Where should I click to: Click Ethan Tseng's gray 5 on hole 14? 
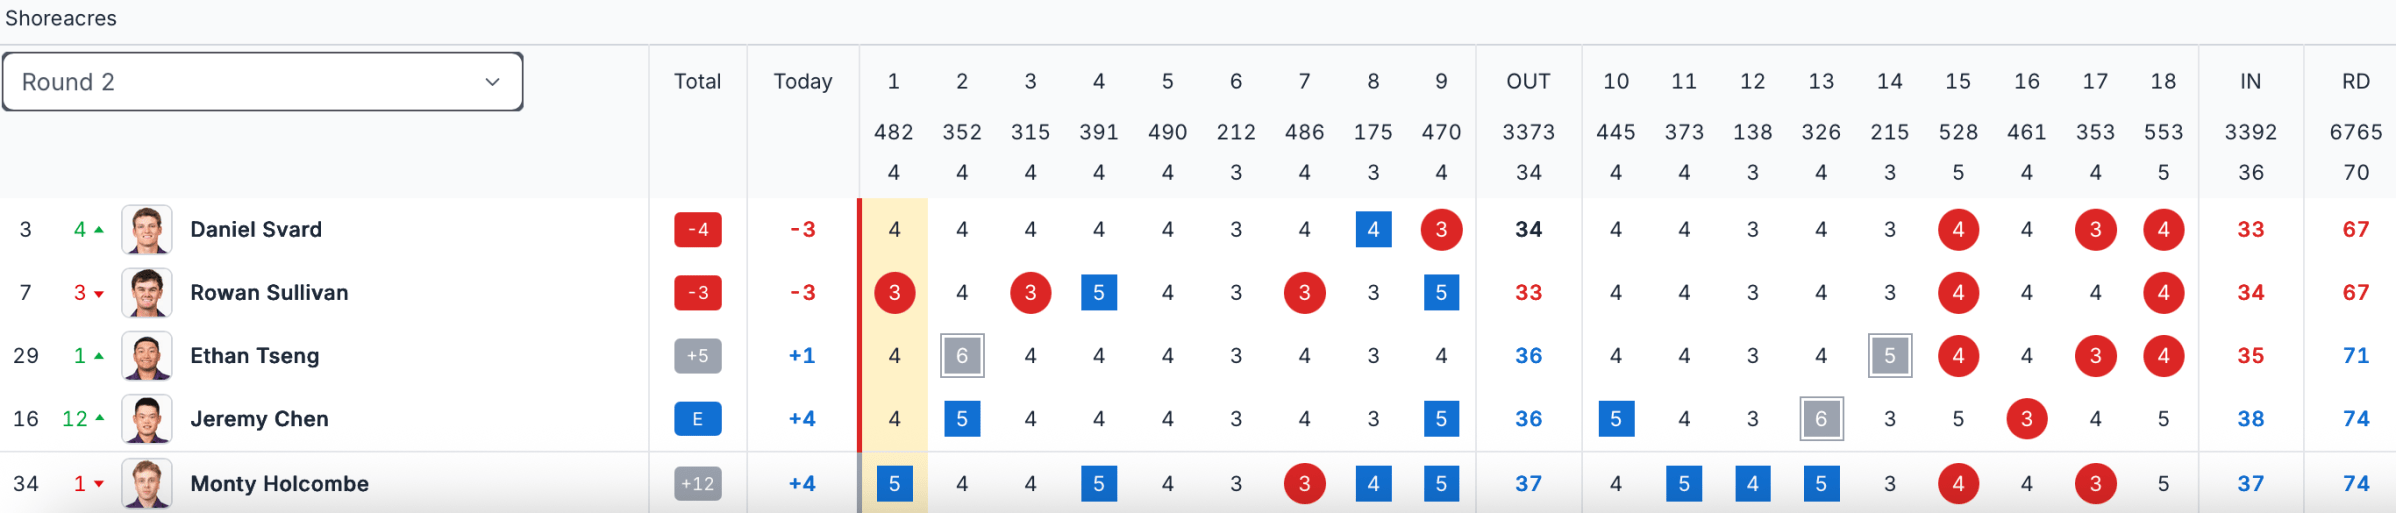click(x=1890, y=356)
